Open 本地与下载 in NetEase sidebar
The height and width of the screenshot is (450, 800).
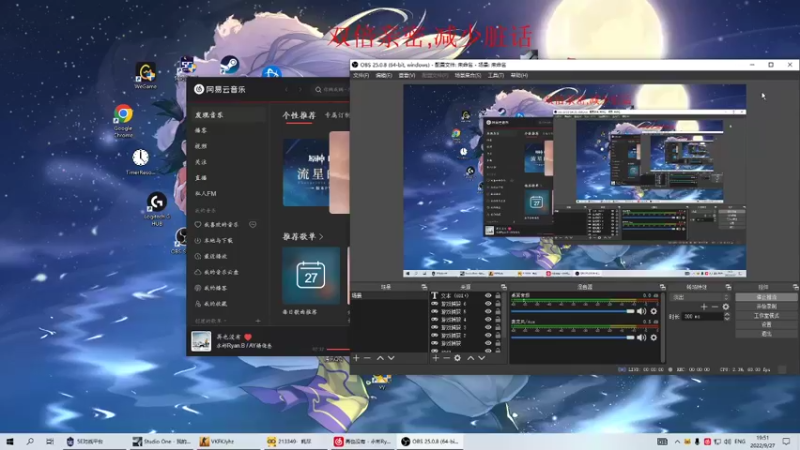click(214, 240)
